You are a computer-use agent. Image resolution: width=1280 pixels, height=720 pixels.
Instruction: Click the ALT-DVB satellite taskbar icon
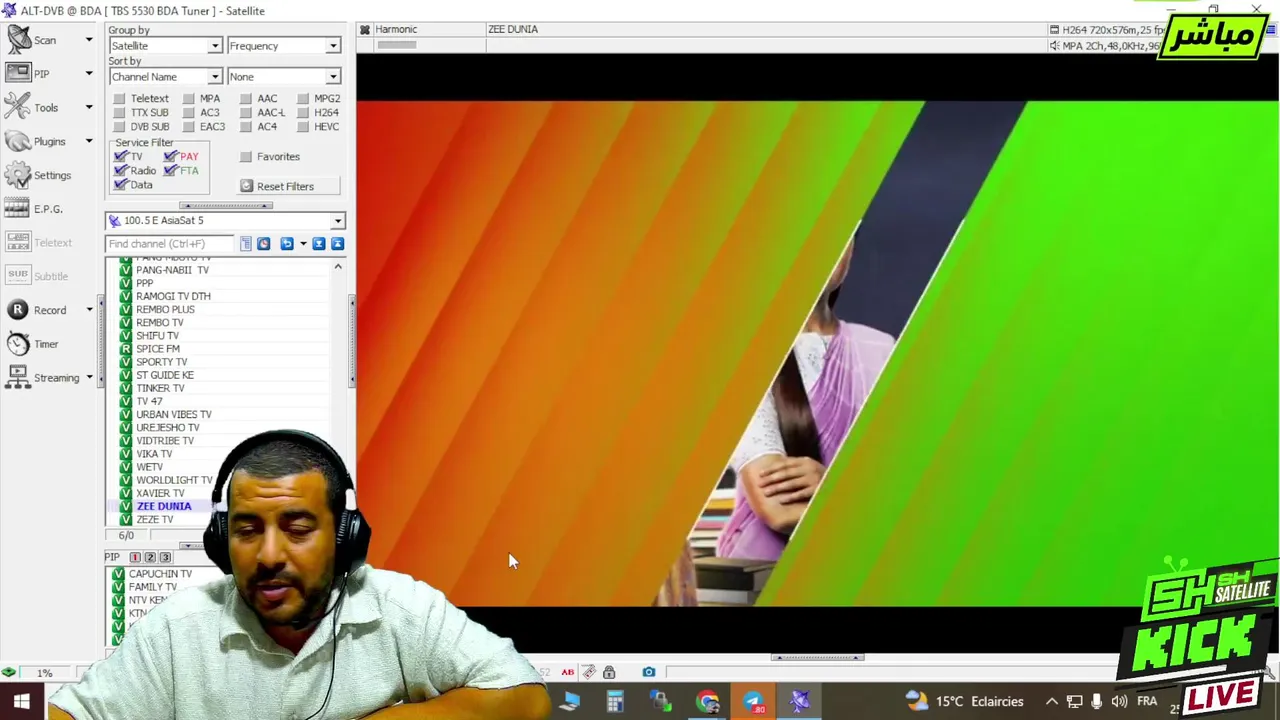[x=799, y=702]
